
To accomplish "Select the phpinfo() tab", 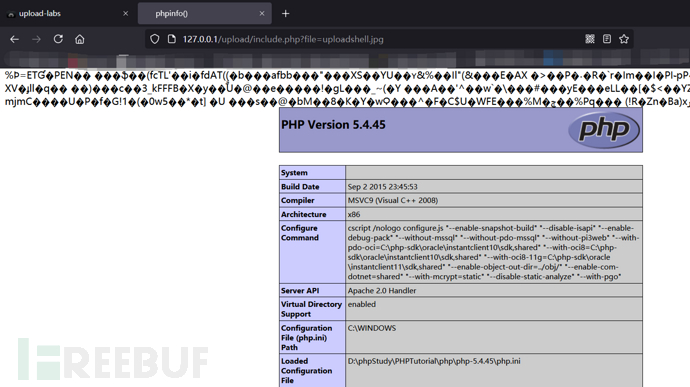I will 205,14.
